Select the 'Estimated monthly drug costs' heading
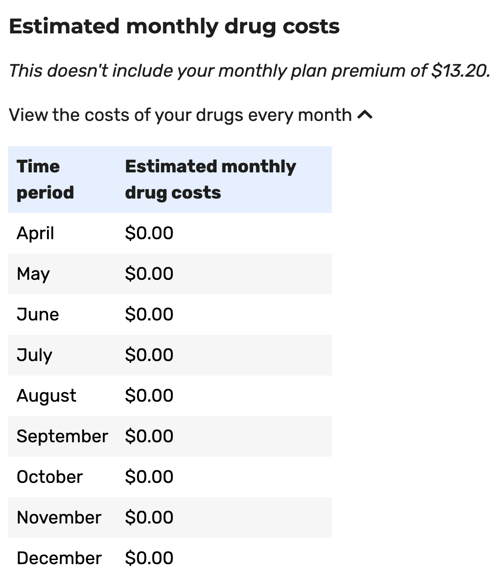The height and width of the screenshot is (584, 500). pos(174,27)
